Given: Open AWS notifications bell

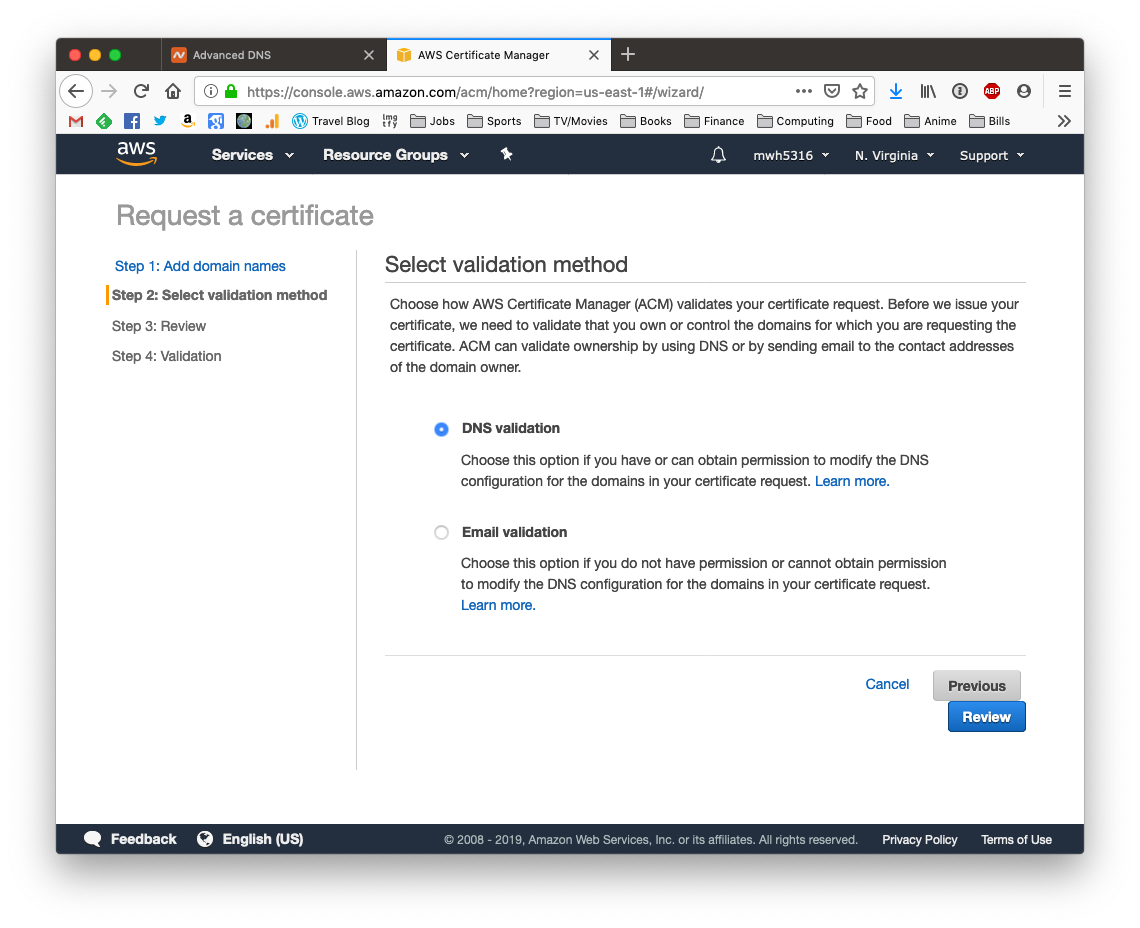Looking at the screenshot, I should (718, 155).
